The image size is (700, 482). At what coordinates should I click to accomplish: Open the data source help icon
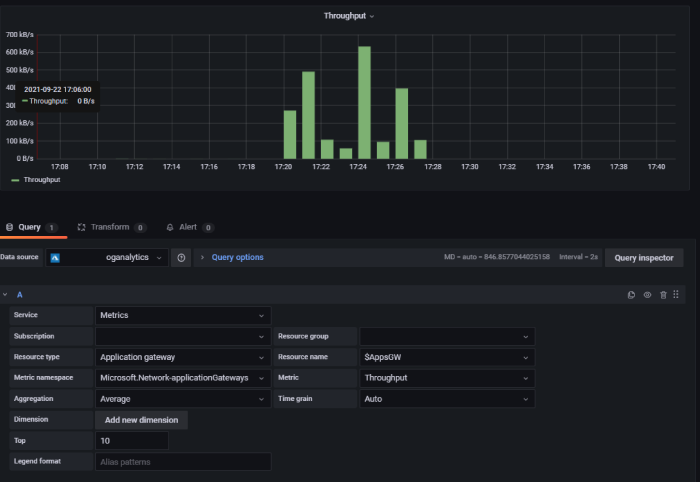tap(181, 257)
